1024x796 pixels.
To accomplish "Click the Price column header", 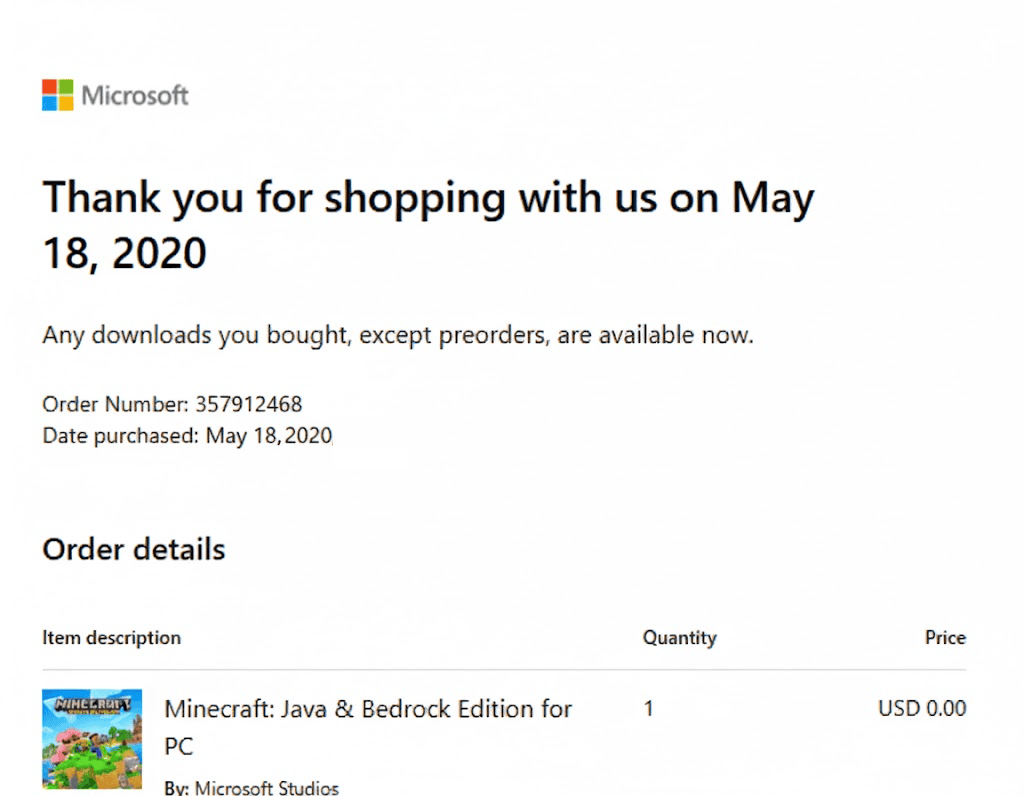I will tap(945, 638).
